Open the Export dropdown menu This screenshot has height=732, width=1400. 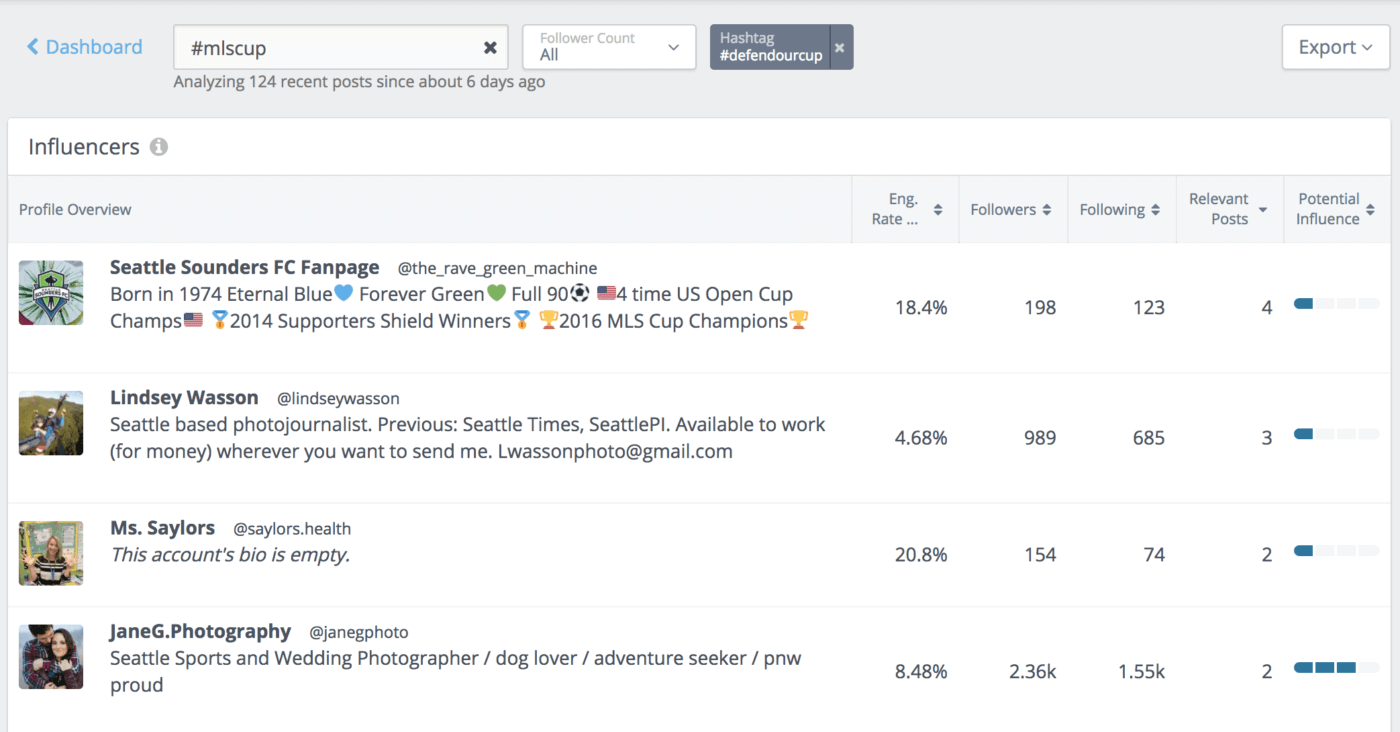point(1334,46)
